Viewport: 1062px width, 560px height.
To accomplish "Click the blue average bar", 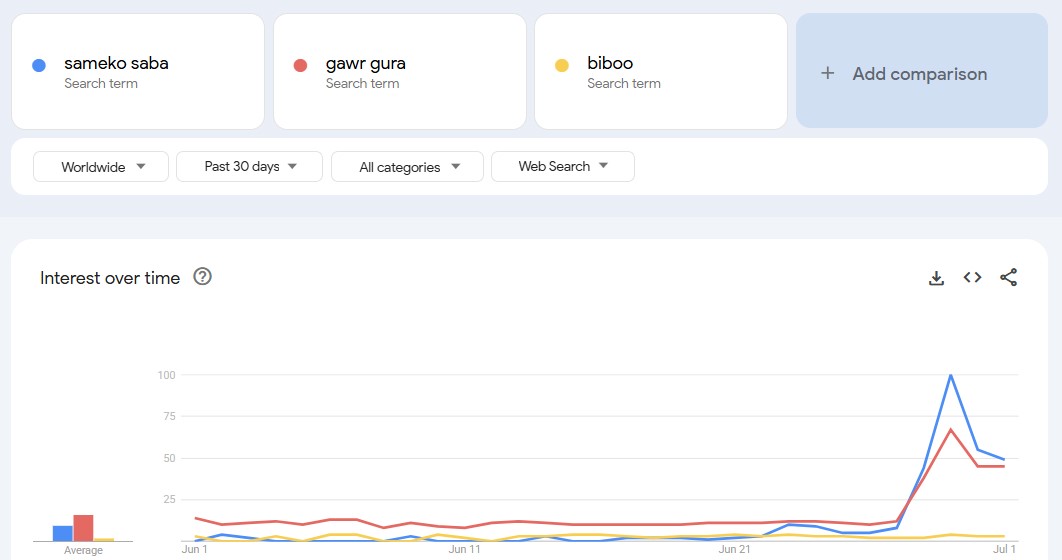I will 63,533.
